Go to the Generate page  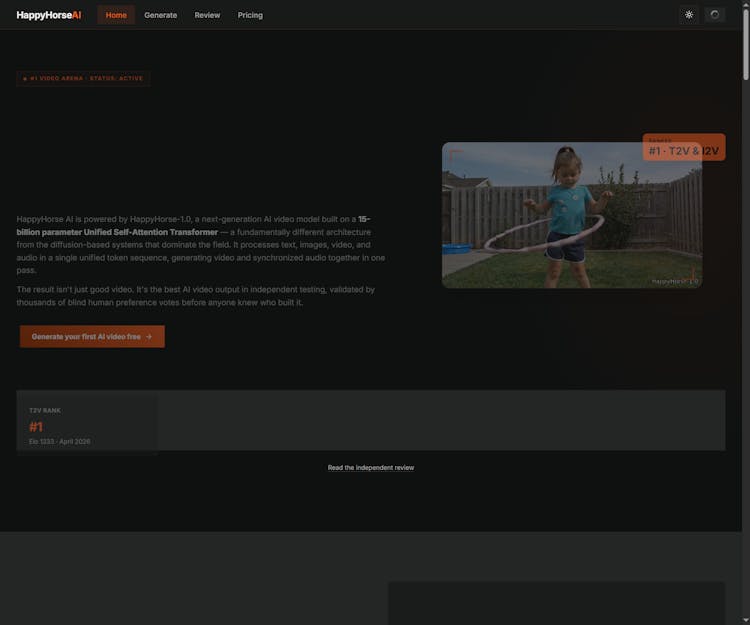tap(160, 15)
